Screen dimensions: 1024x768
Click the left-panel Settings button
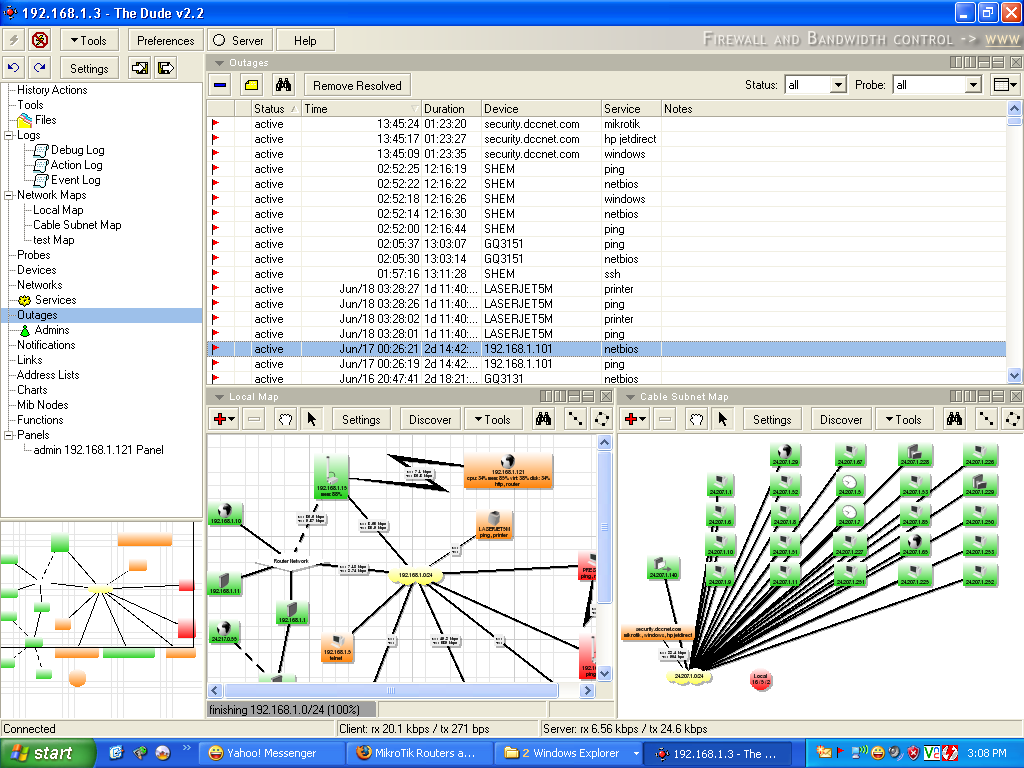click(89, 68)
